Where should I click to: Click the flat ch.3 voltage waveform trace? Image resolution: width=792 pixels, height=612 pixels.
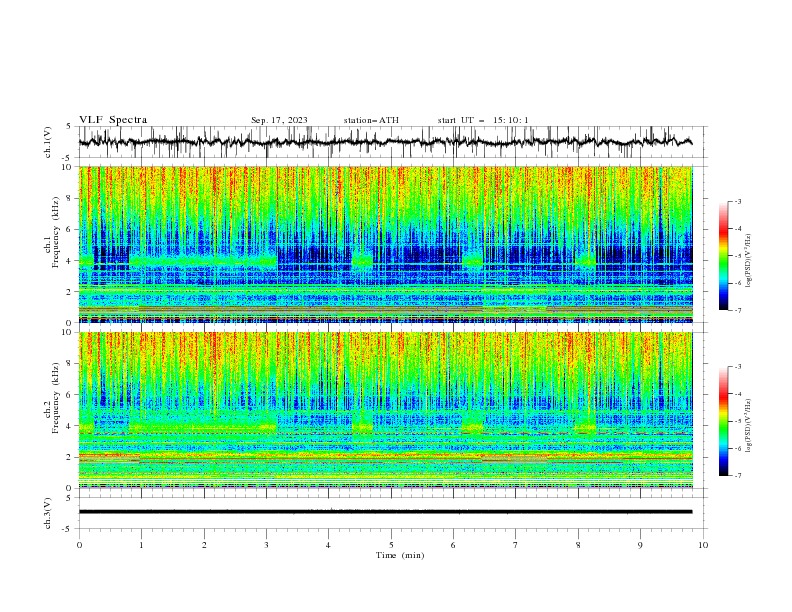[x=385, y=512]
